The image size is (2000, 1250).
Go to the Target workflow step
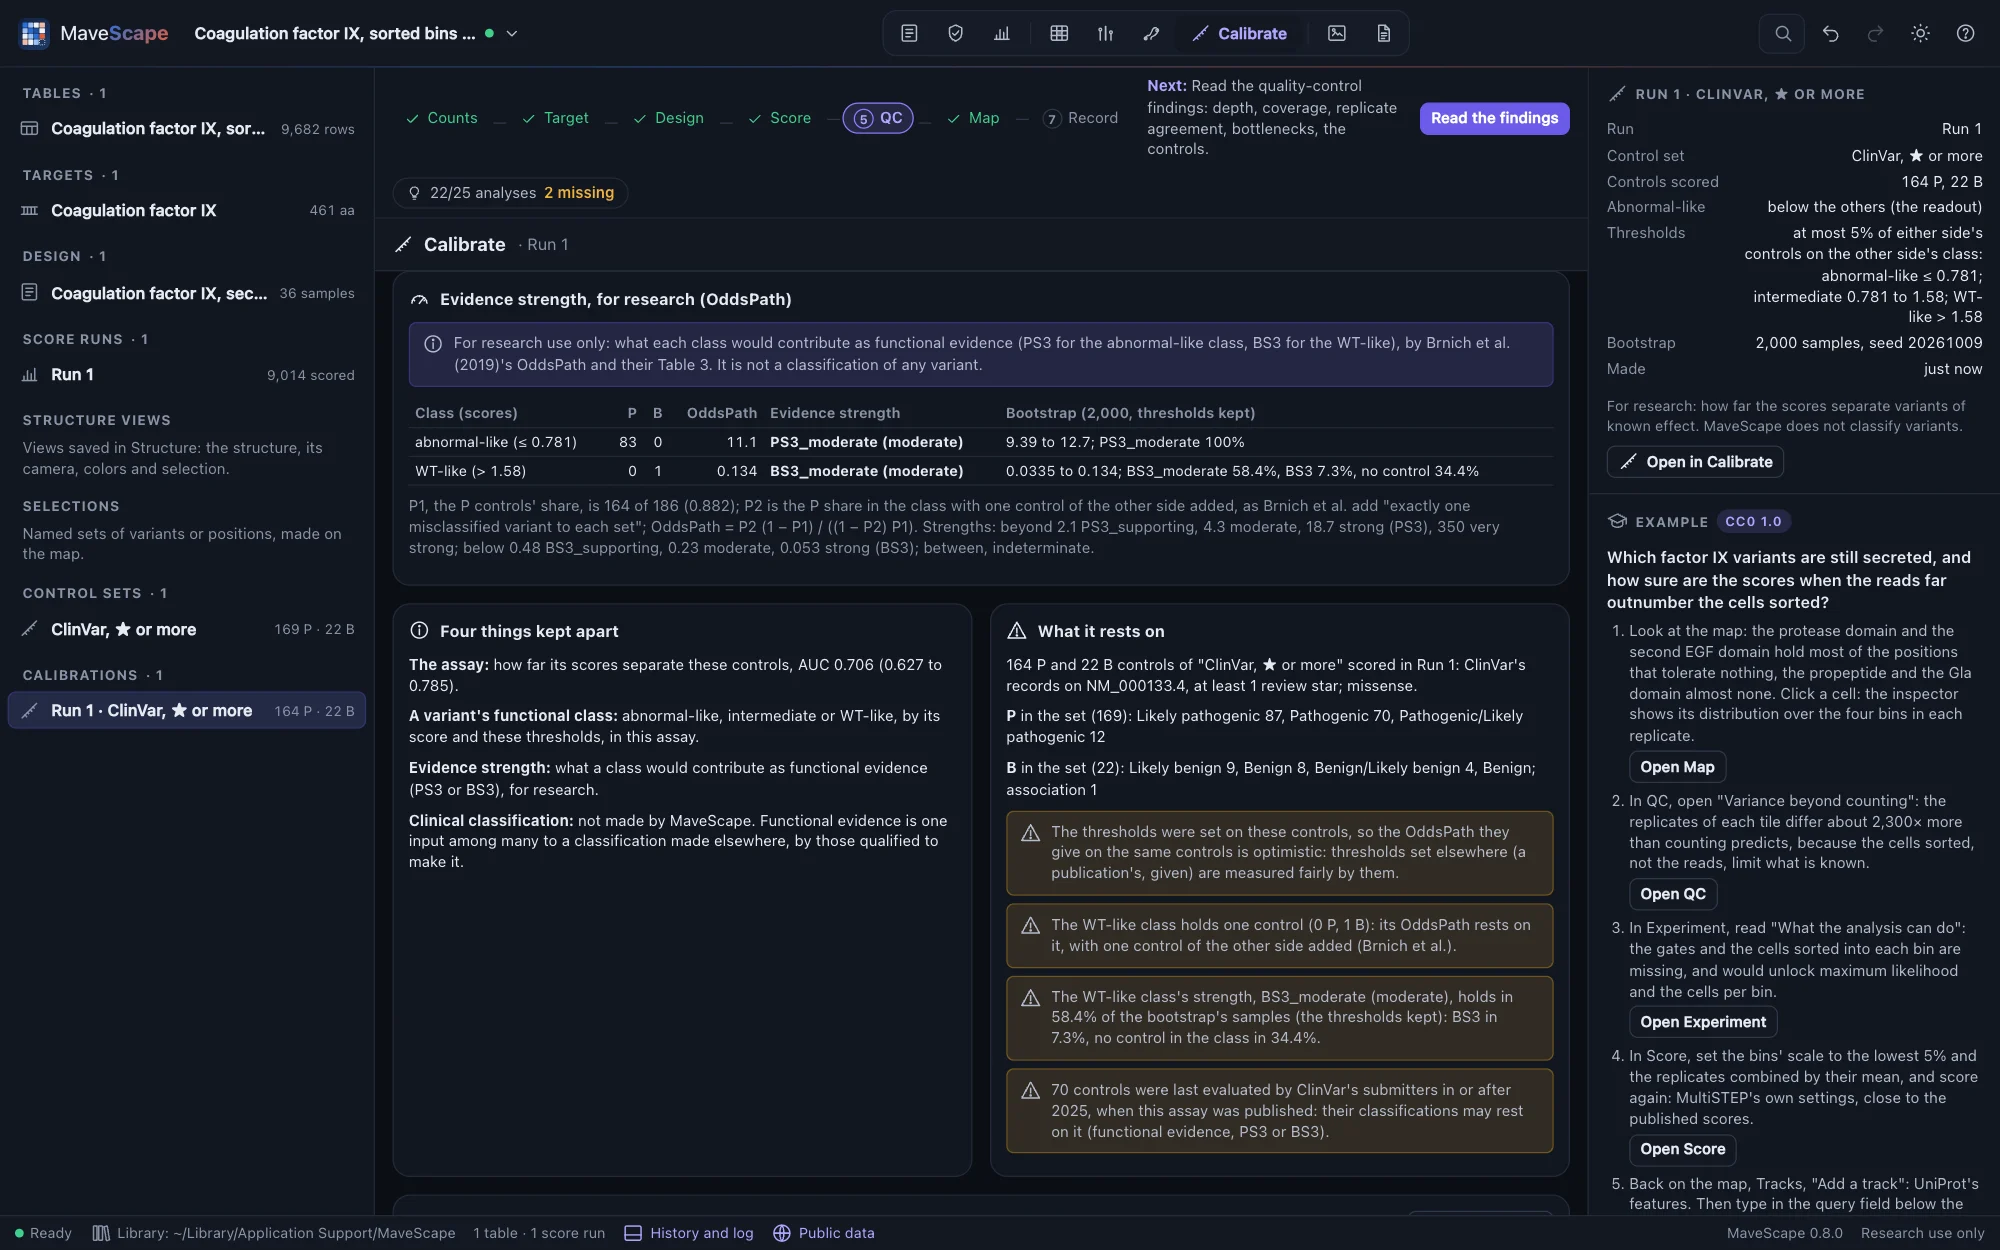(x=555, y=118)
